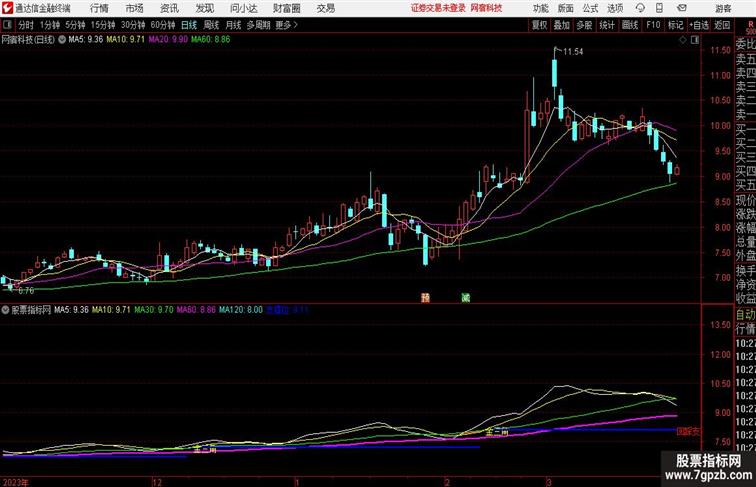This screenshot has height=487, width=756.
Task: Click the 统计 statistics button
Action: coord(607,25)
